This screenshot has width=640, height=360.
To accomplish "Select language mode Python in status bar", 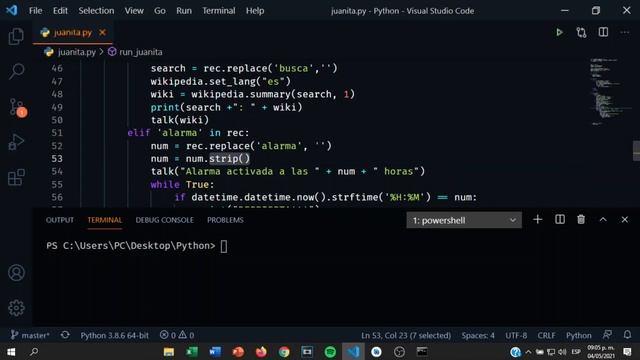I will pyautogui.click(x=578, y=335).
